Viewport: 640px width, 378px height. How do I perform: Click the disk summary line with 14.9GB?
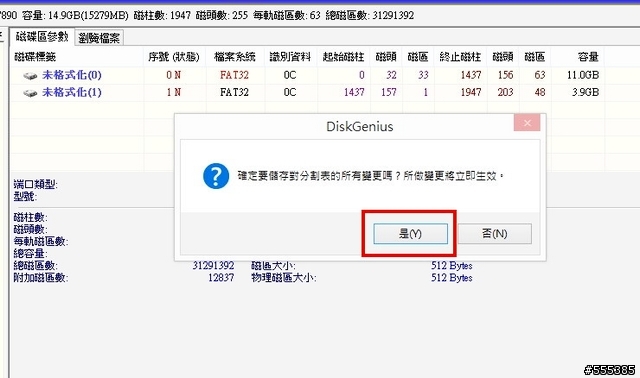(207, 16)
